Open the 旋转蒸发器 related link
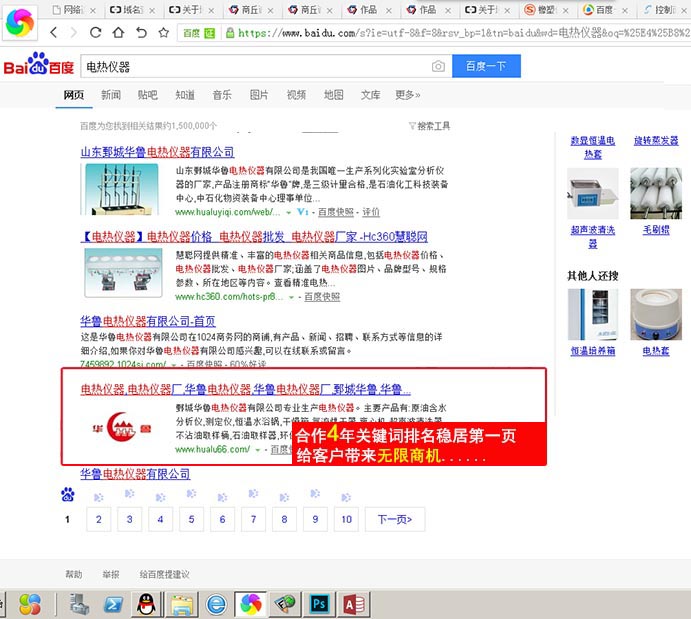Screen dimensions: 691x619 point(656,141)
